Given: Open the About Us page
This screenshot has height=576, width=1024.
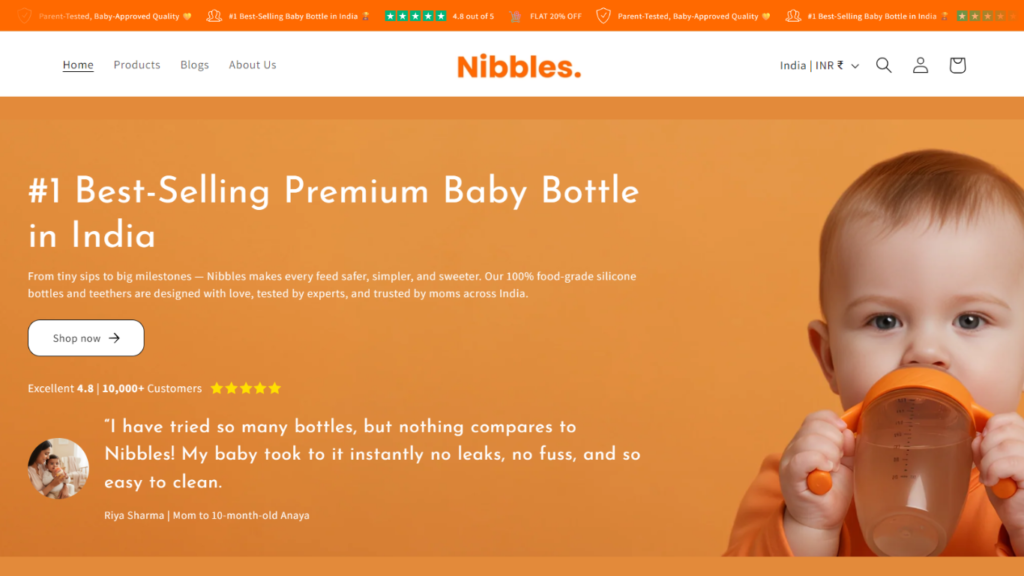Looking at the screenshot, I should [252, 65].
